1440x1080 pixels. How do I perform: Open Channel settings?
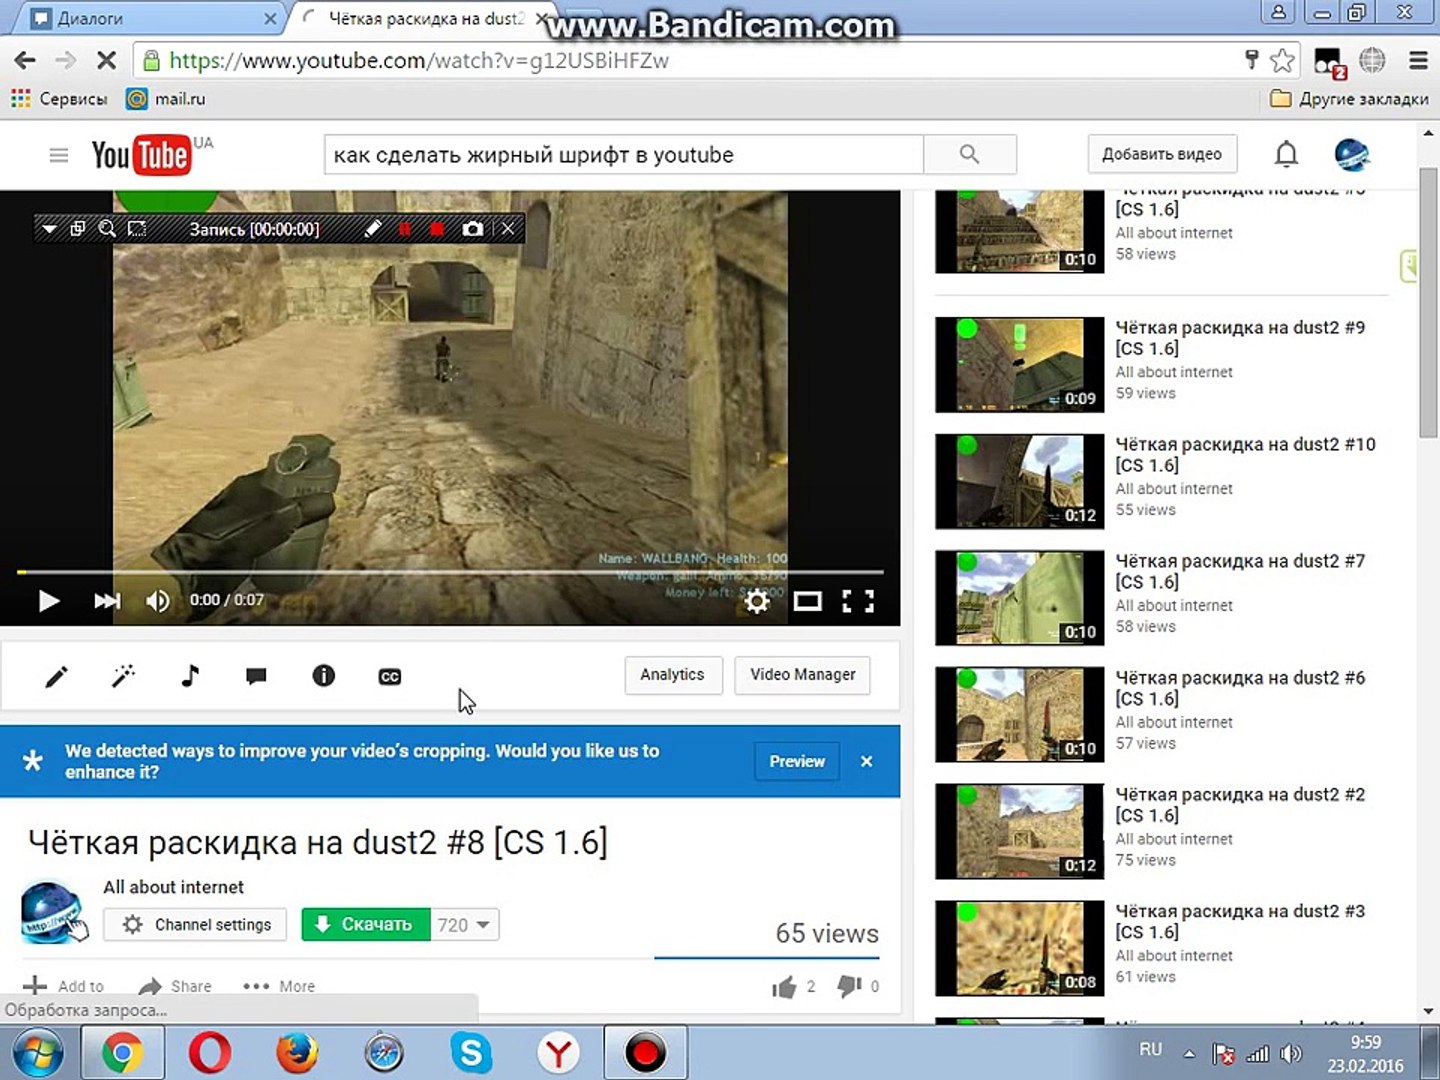click(195, 925)
